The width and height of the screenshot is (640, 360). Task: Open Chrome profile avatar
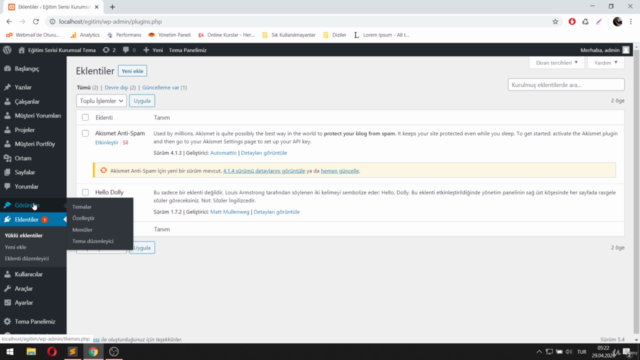click(617, 22)
